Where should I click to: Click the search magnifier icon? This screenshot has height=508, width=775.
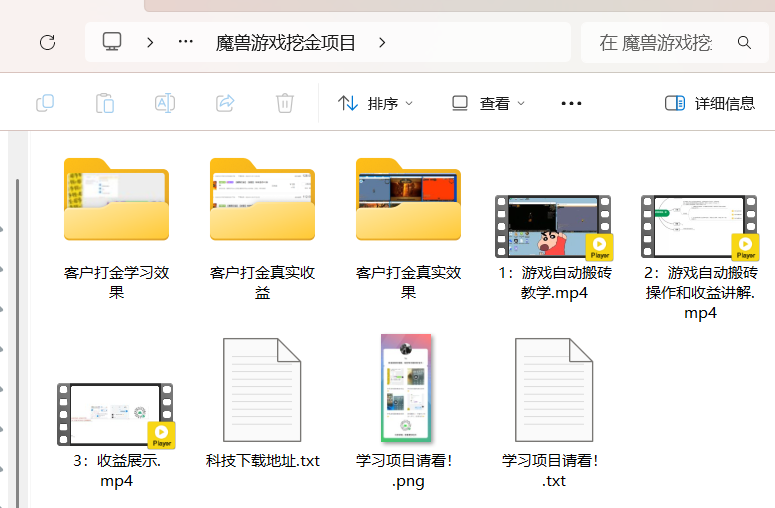point(744,43)
